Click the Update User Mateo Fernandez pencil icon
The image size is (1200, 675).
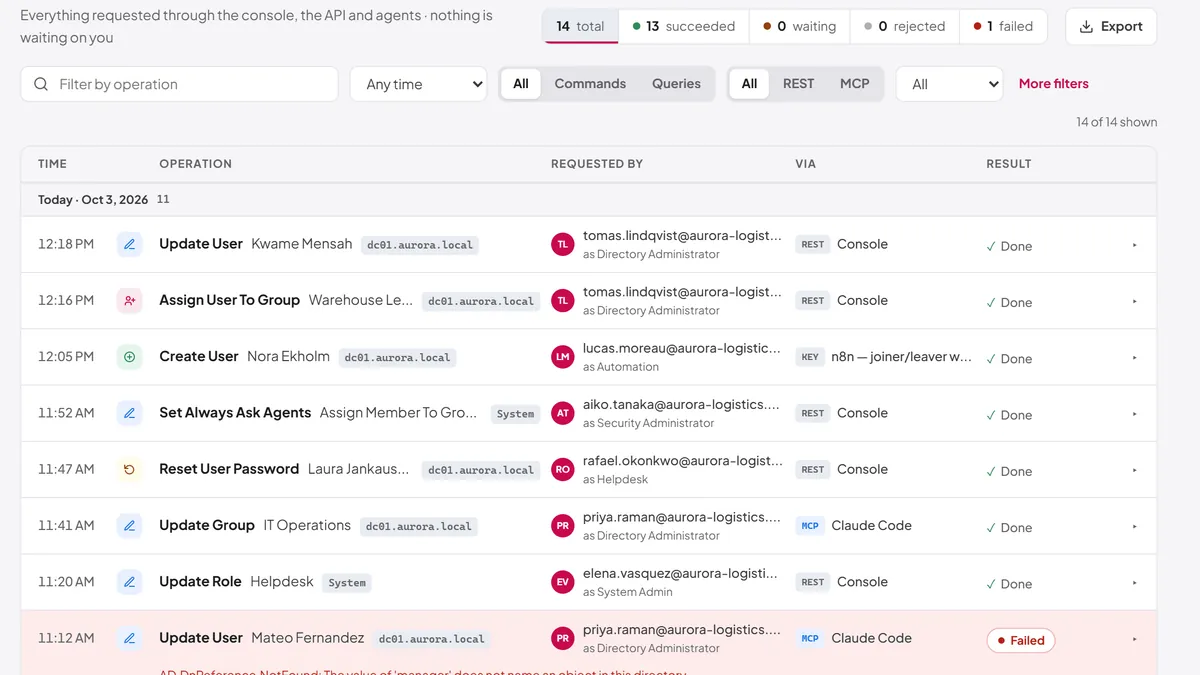tap(129, 637)
